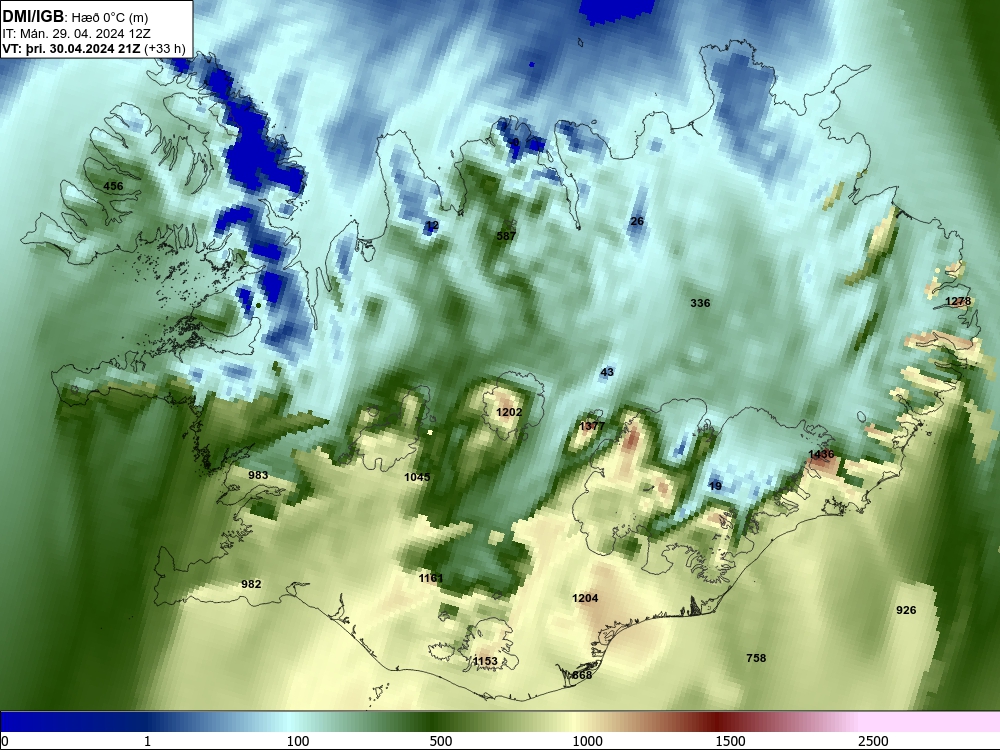Click the map label 12
The height and width of the screenshot is (750, 1000).
point(432,225)
